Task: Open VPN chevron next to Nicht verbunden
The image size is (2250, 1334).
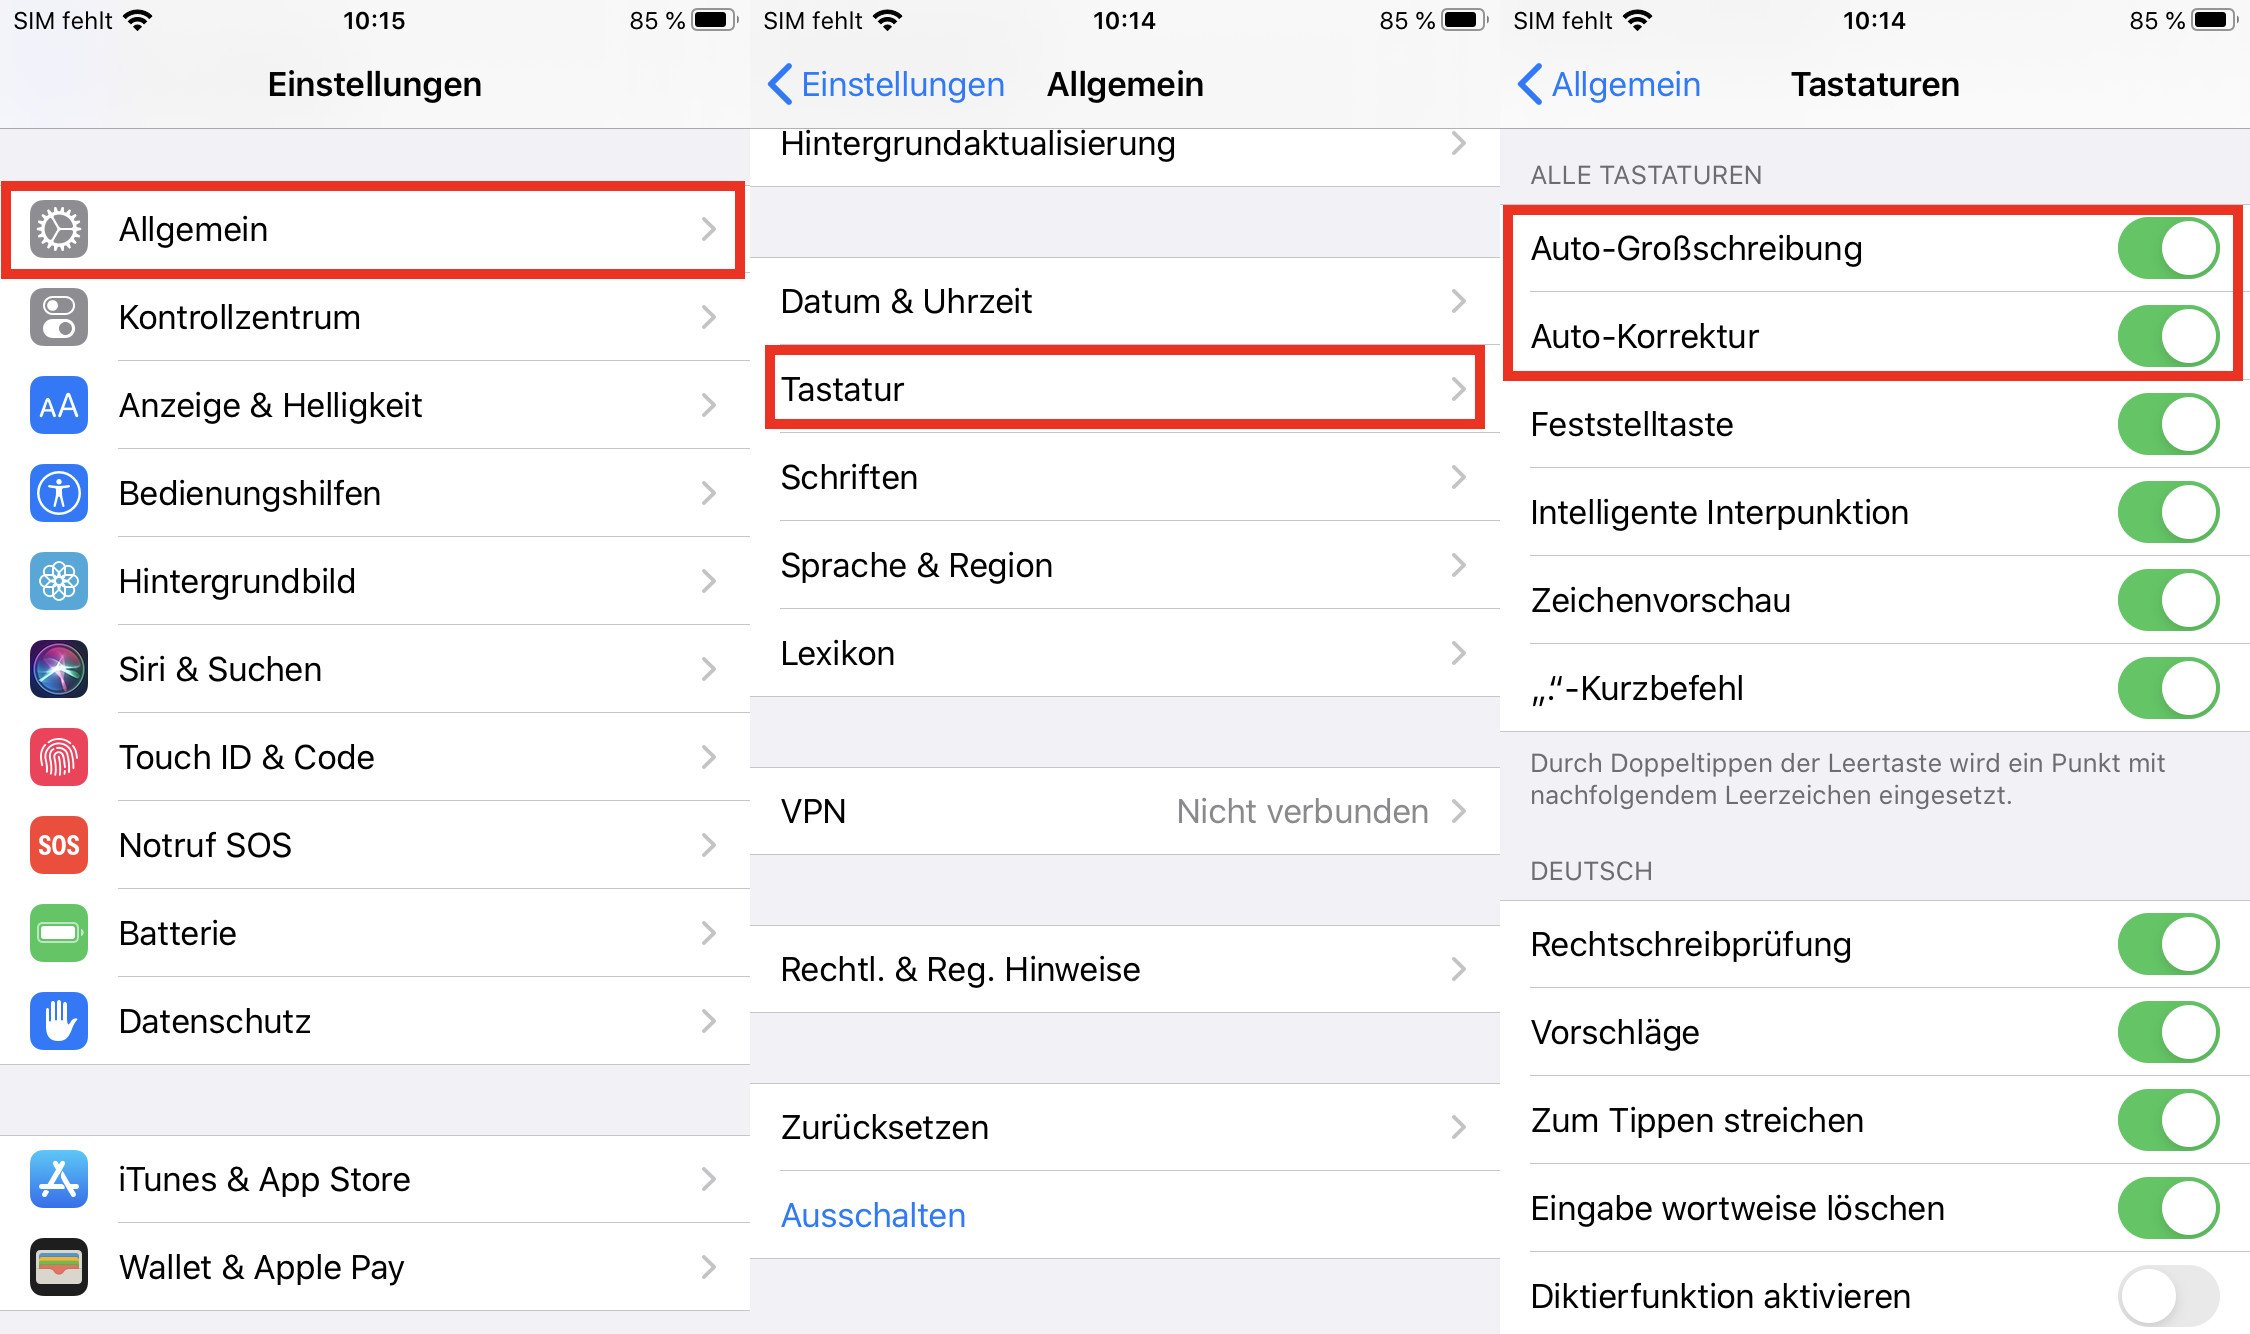Action: 1459,811
